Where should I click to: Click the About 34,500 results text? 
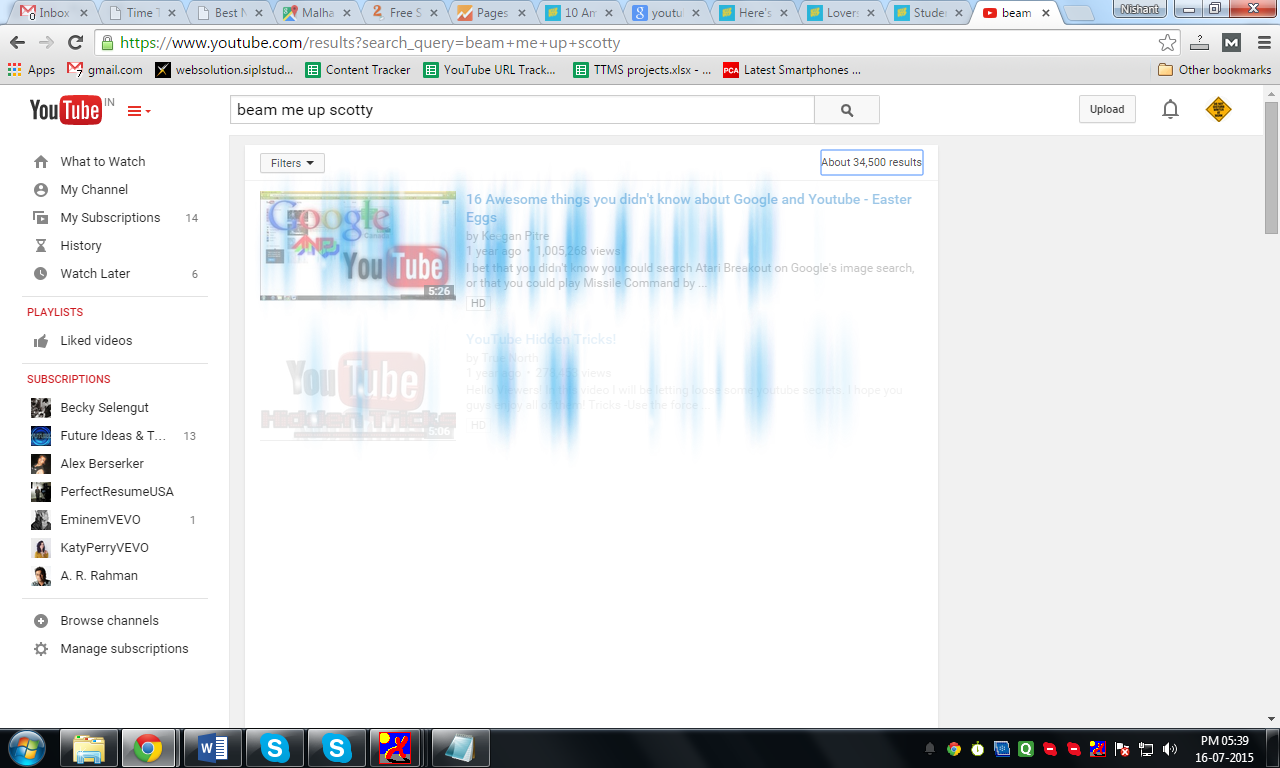(x=872, y=162)
